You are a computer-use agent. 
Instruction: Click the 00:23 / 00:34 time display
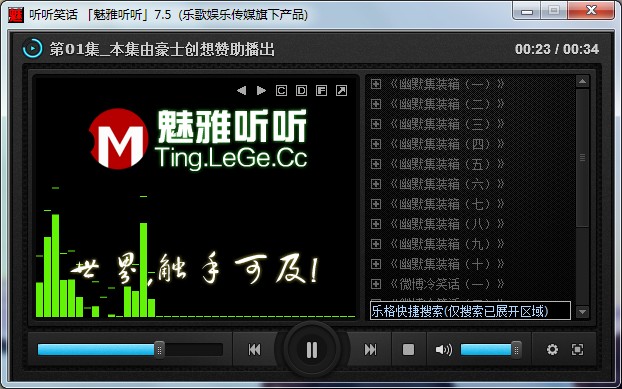tap(557, 49)
